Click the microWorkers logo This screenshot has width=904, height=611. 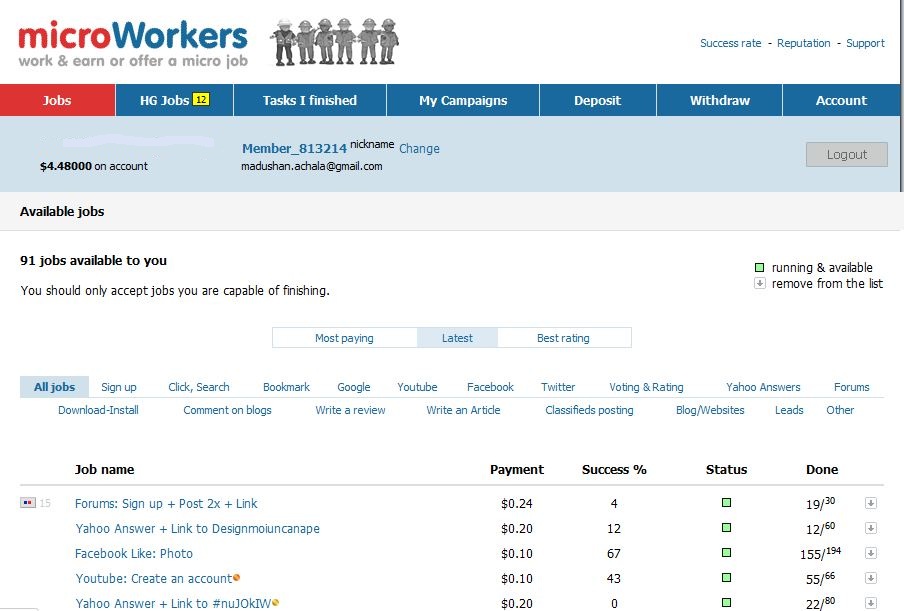click(x=133, y=44)
